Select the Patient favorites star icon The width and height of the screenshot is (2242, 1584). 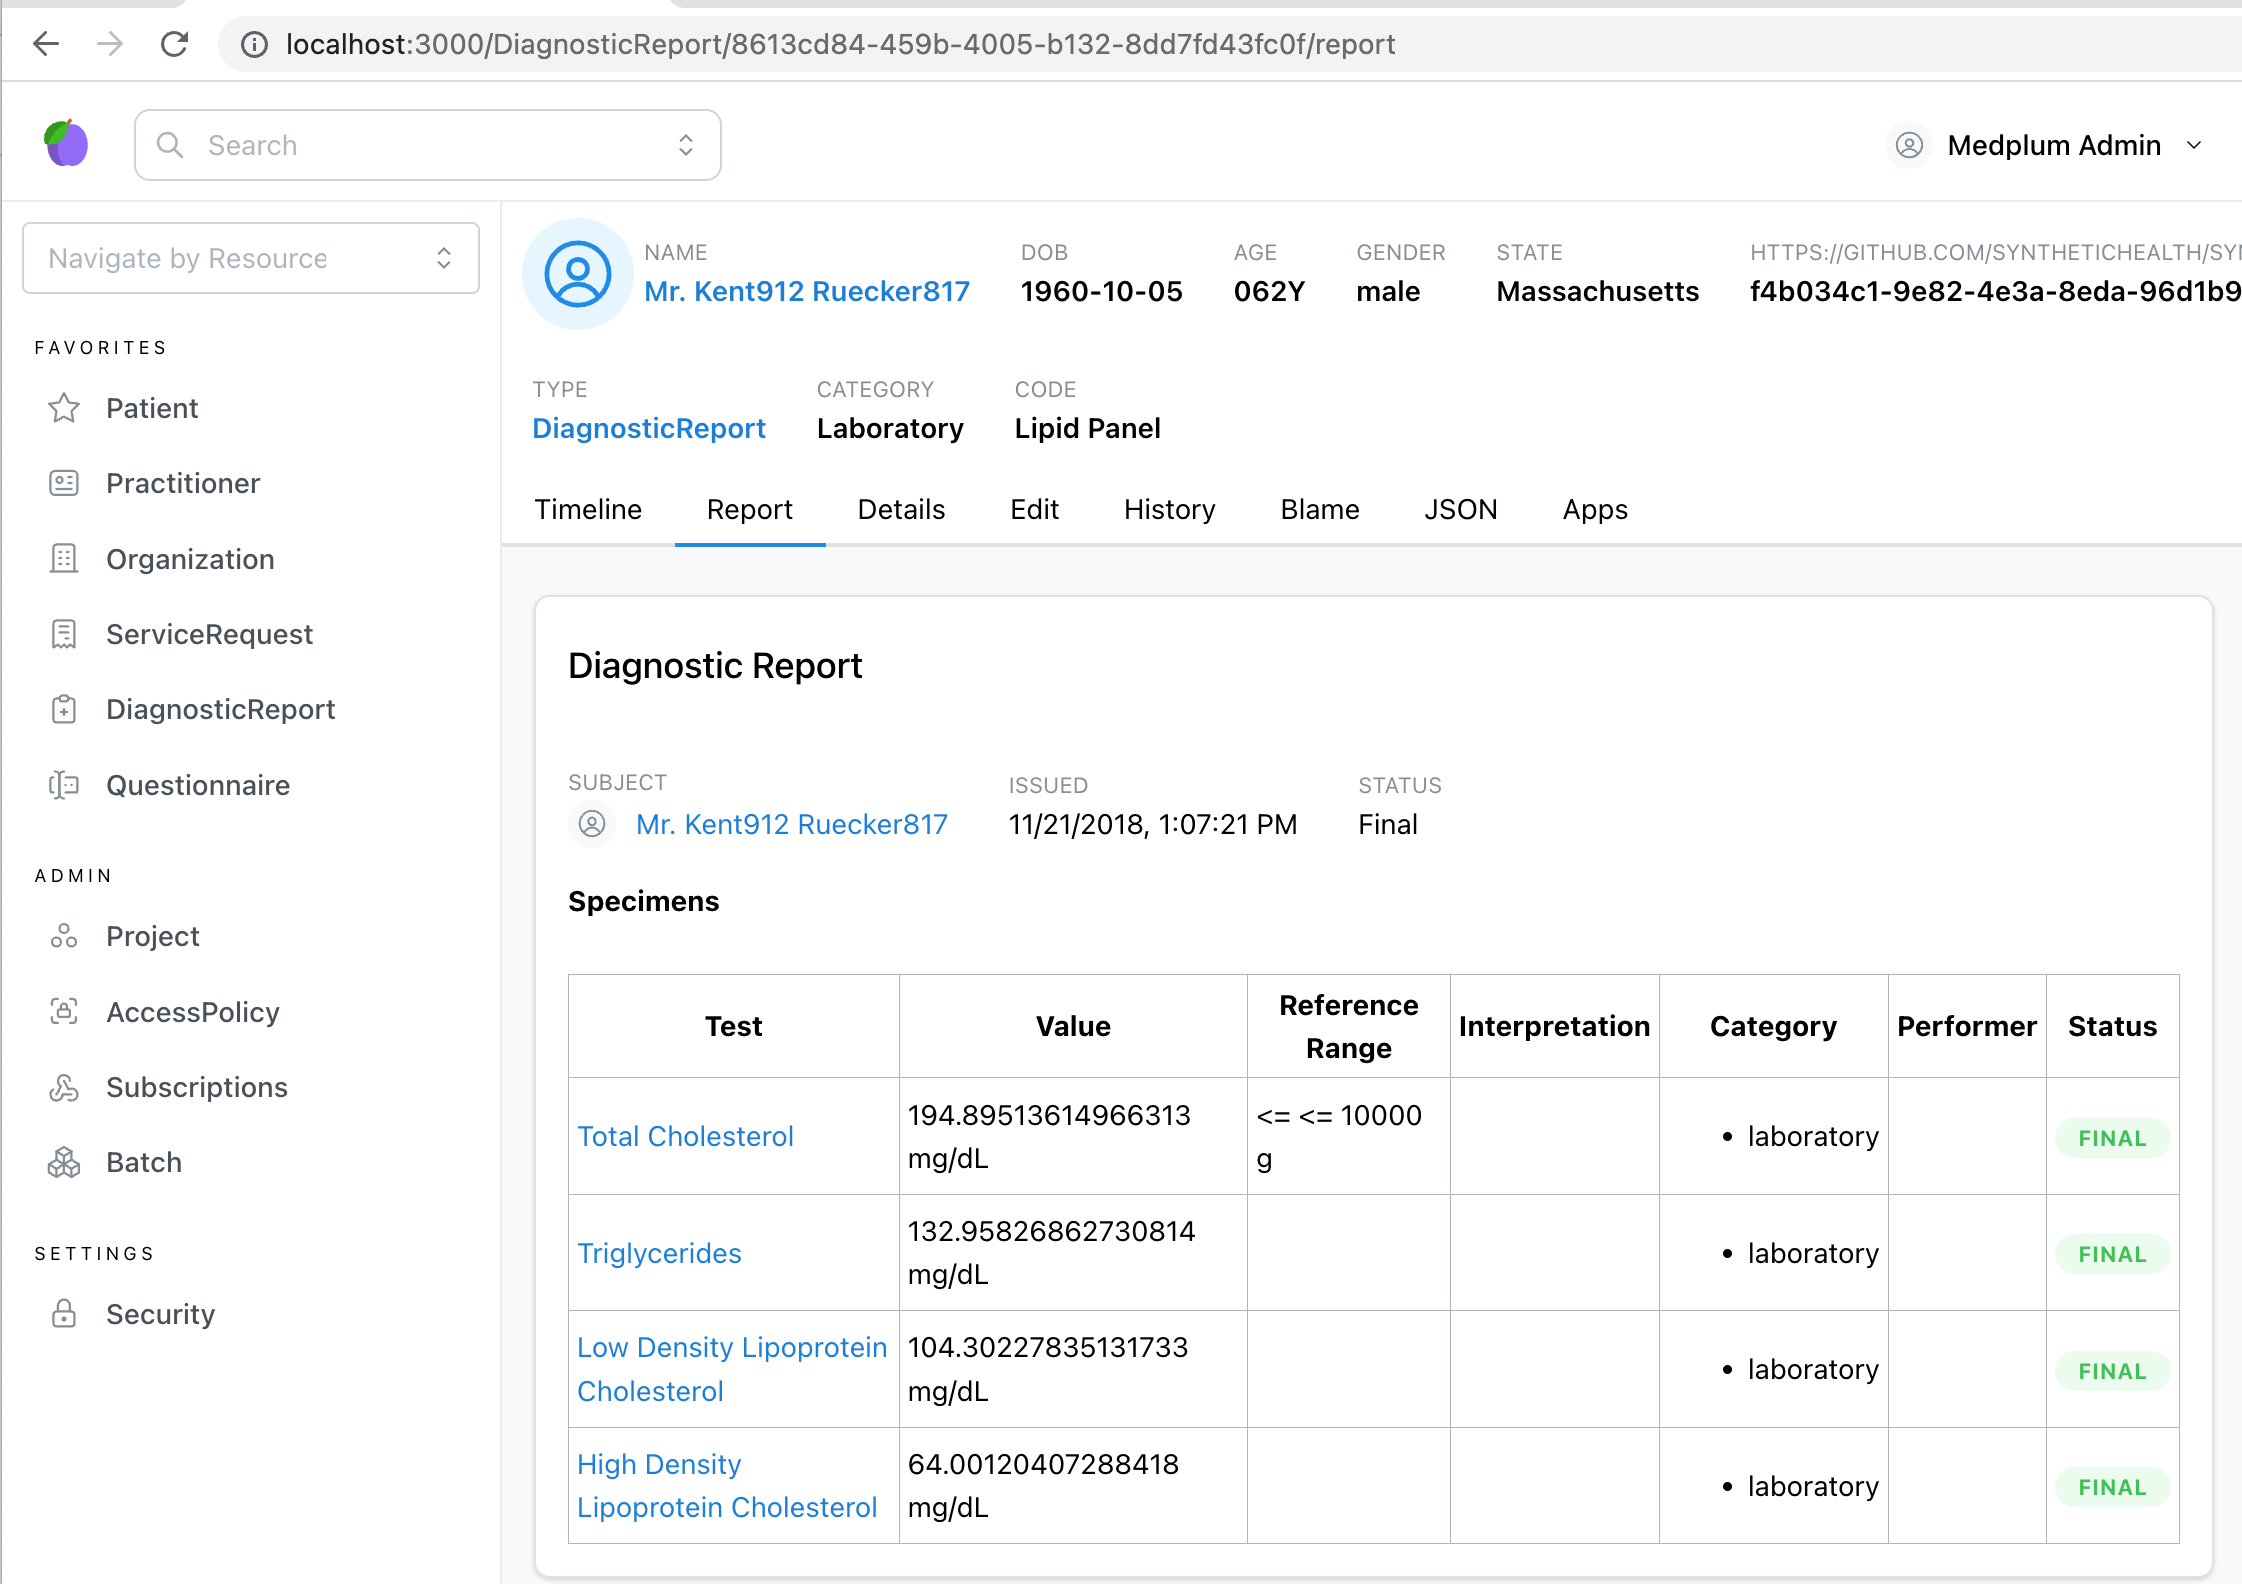pyautogui.click(x=64, y=408)
